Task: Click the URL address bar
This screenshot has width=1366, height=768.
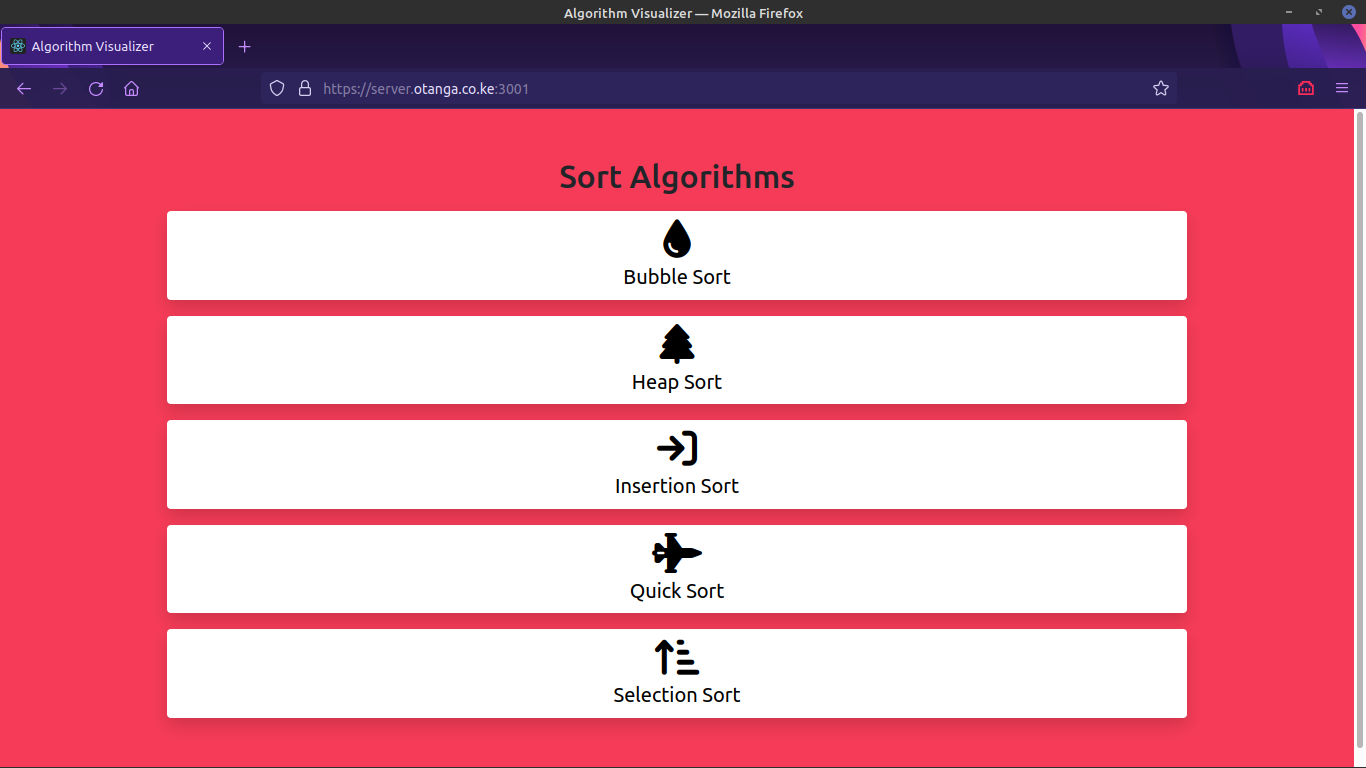Action: pos(700,89)
